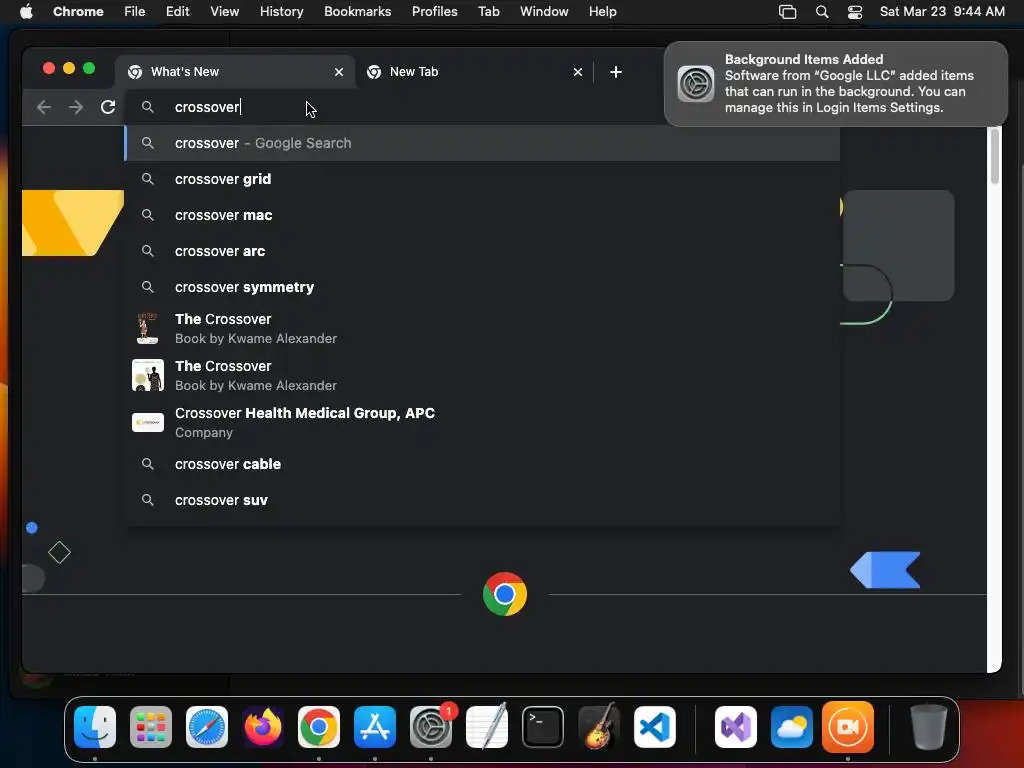Open the View menu
The image size is (1024, 768).
[224, 12]
